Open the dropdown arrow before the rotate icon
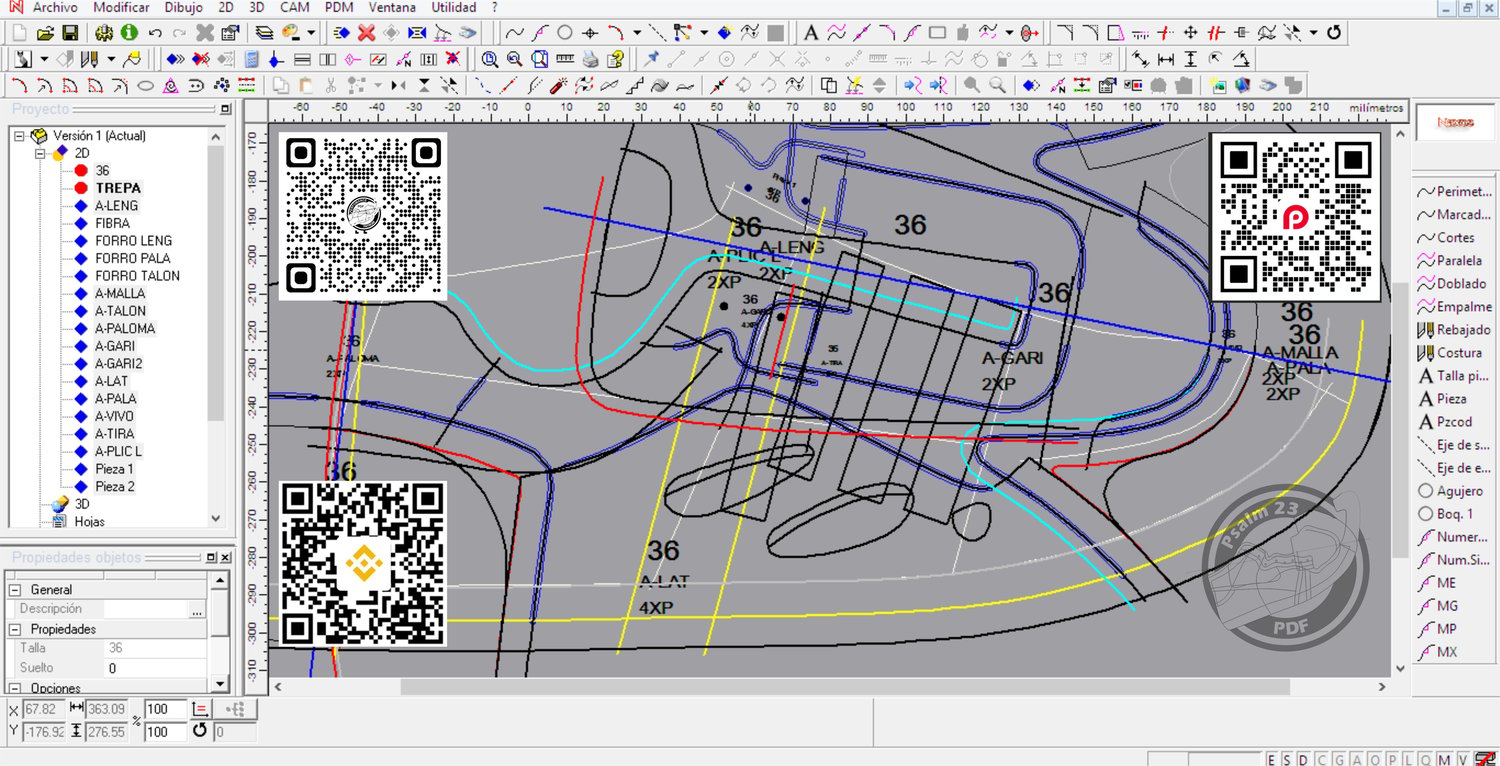1500x766 pixels. [1313, 33]
